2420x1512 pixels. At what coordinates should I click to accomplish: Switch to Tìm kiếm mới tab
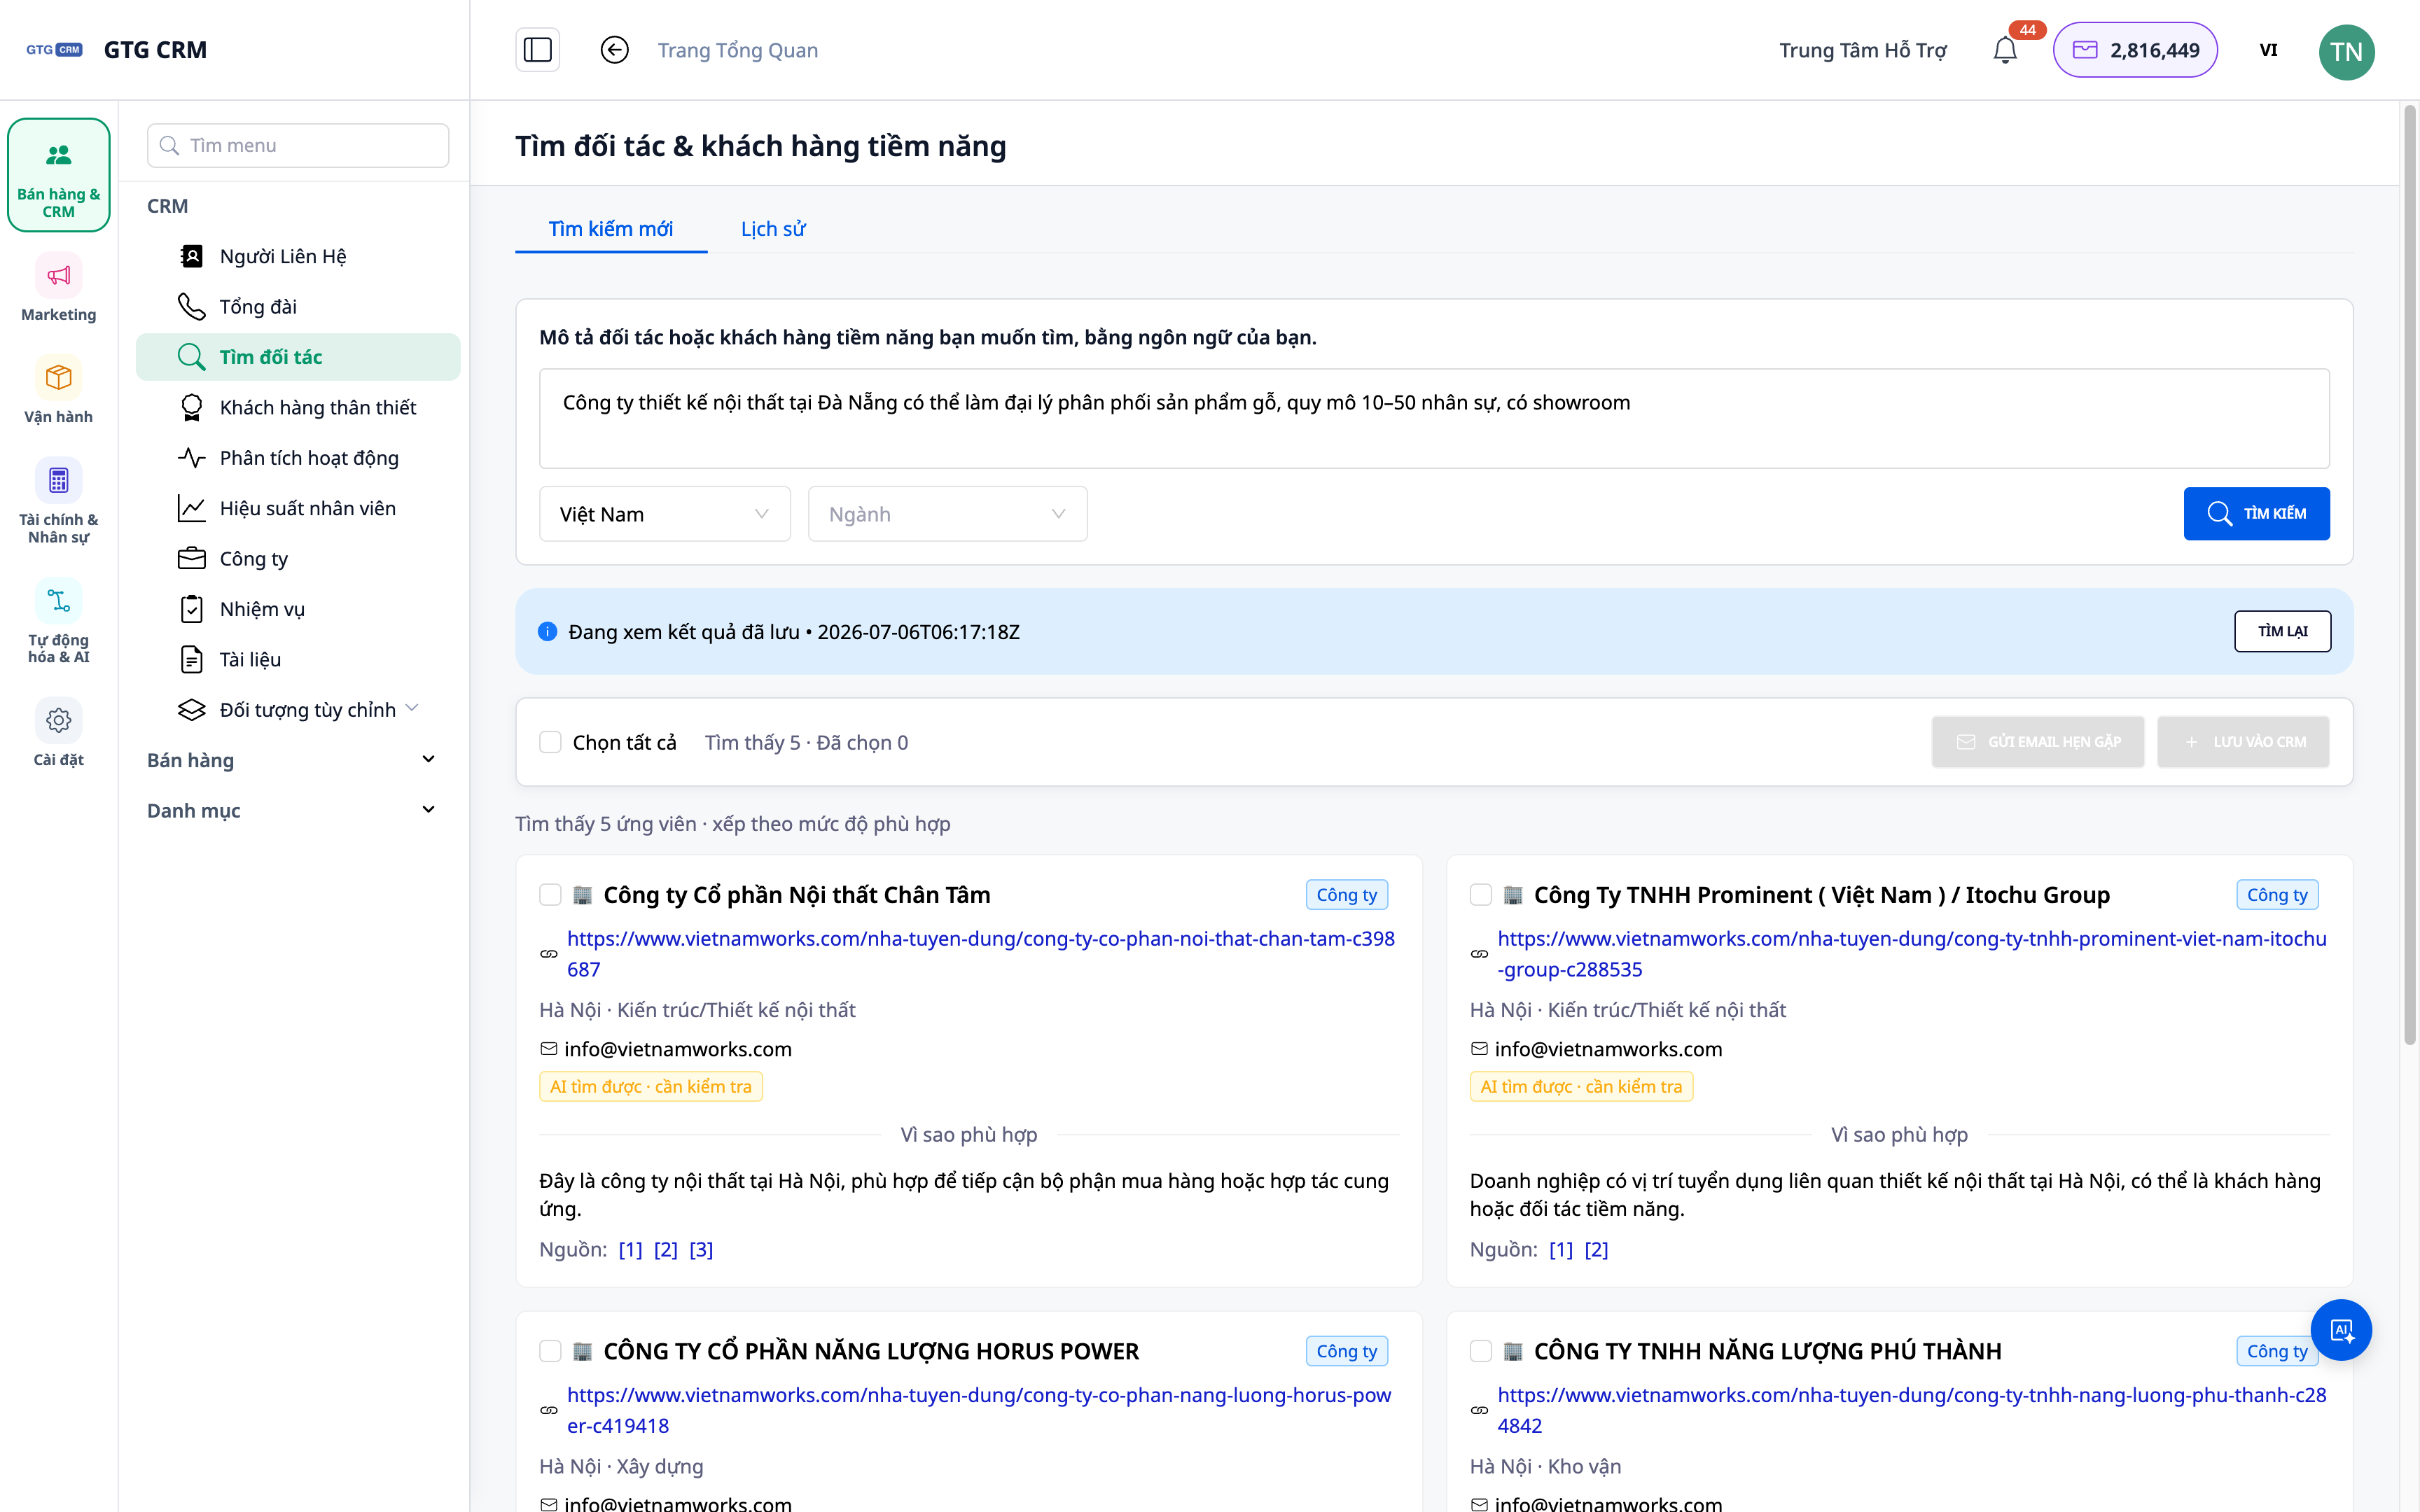[x=610, y=229]
